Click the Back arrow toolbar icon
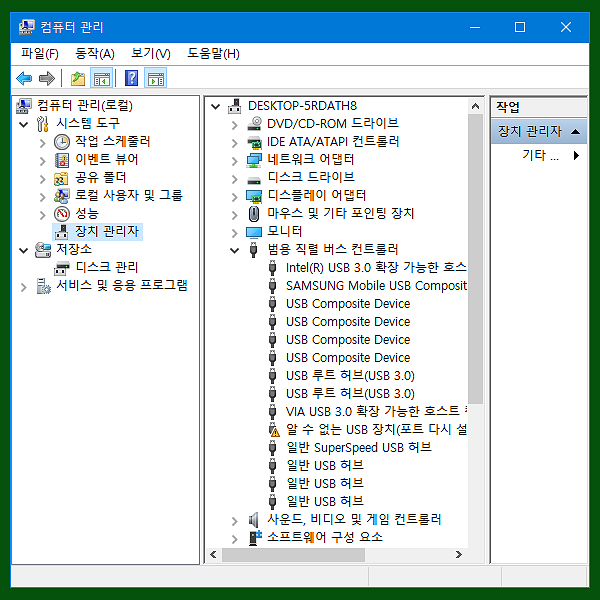600x600 pixels. (x=24, y=78)
